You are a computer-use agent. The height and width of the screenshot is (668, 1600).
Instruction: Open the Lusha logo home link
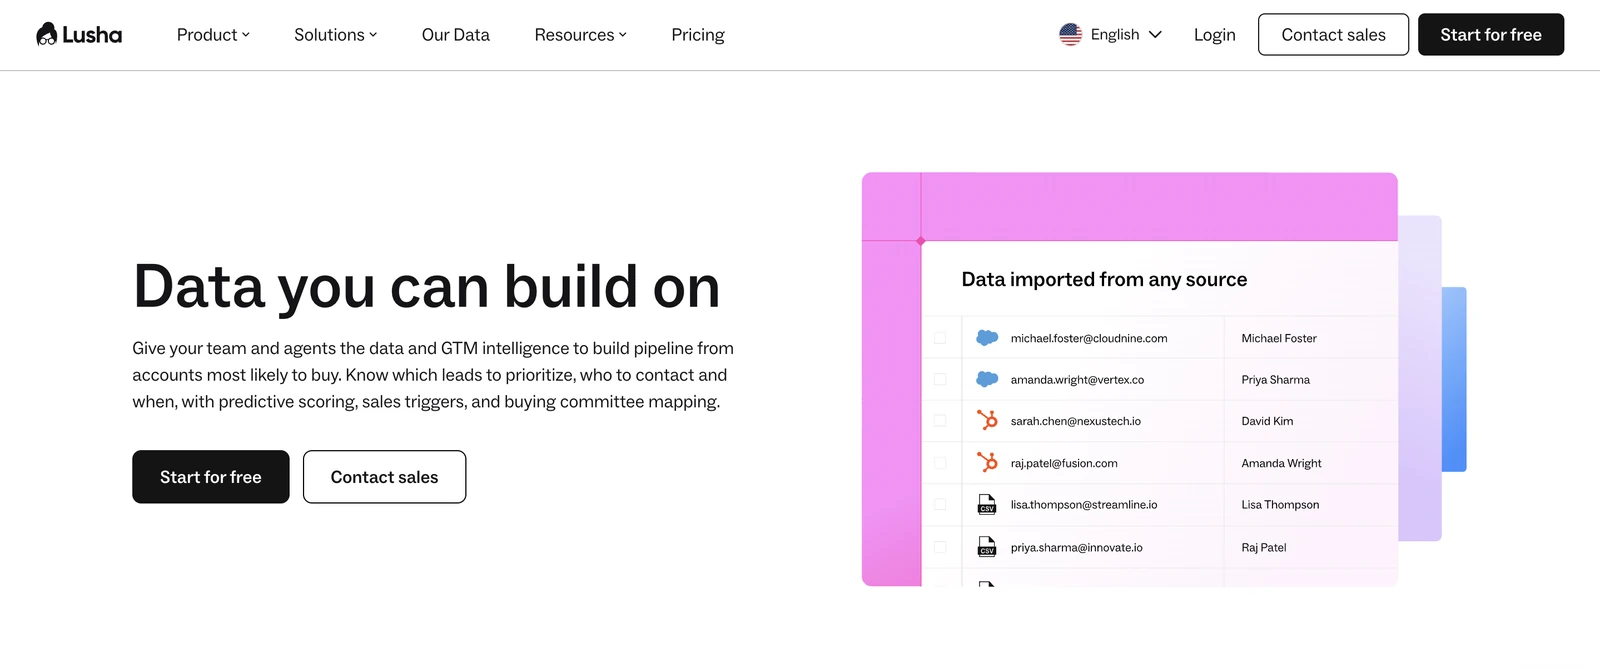point(79,35)
